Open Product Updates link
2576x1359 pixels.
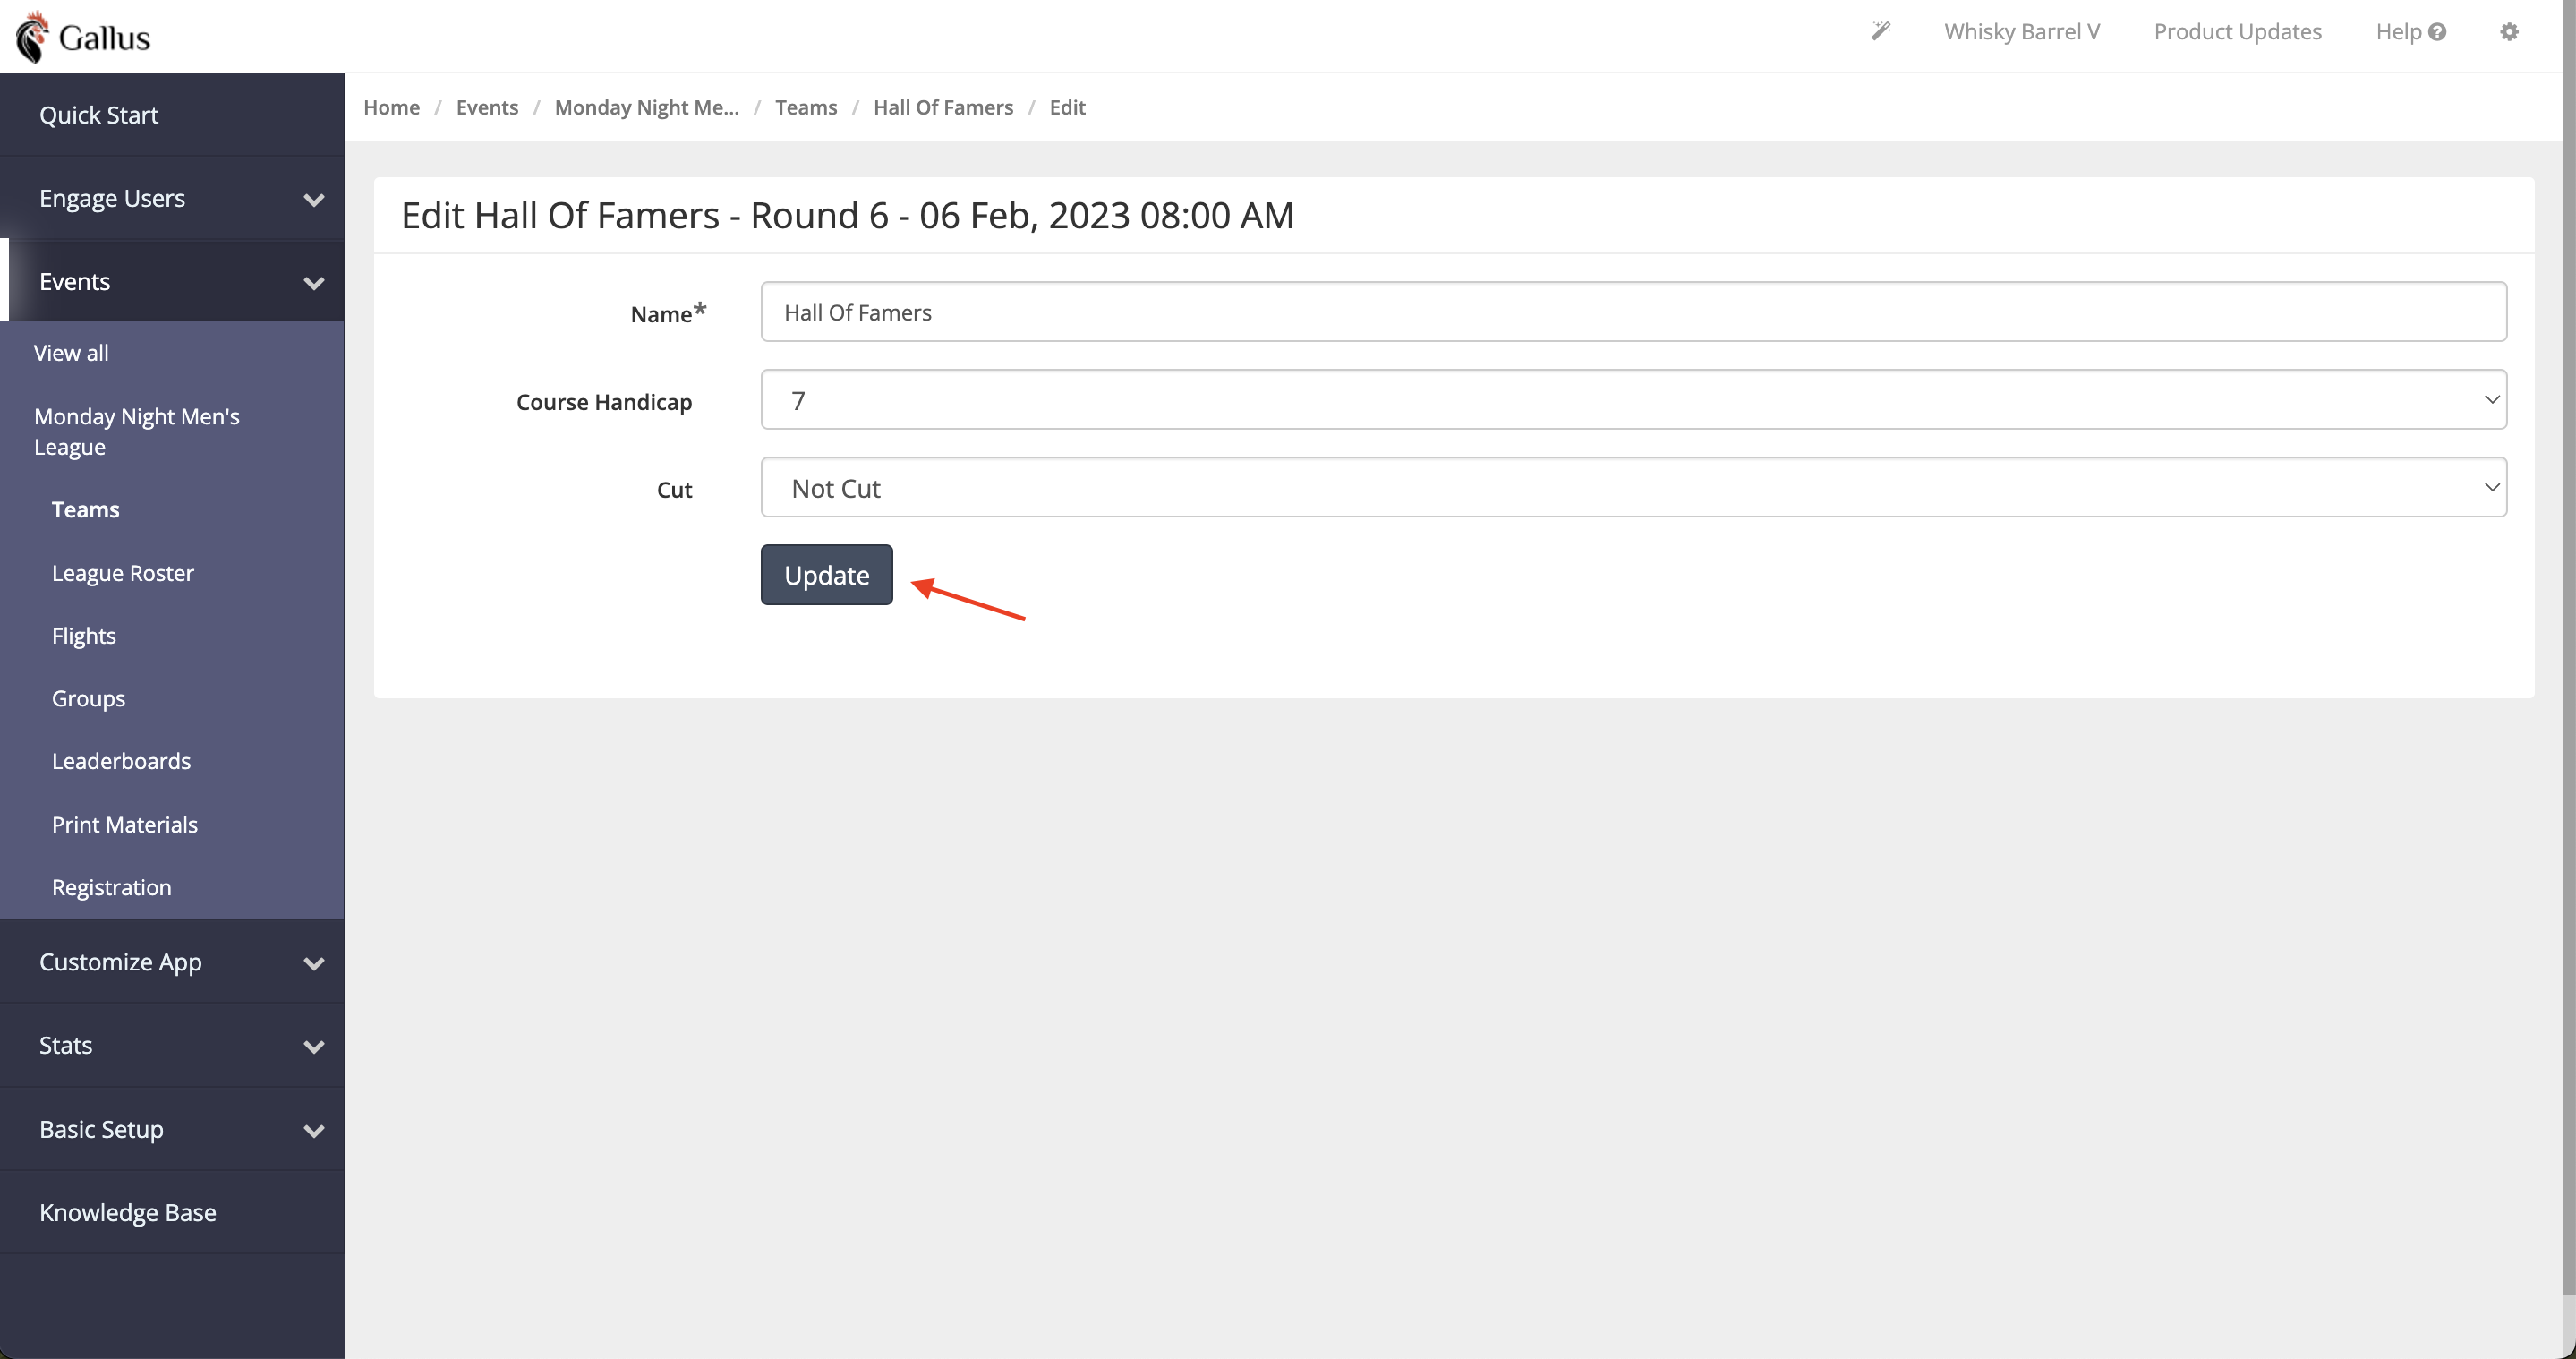coord(2237,32)
